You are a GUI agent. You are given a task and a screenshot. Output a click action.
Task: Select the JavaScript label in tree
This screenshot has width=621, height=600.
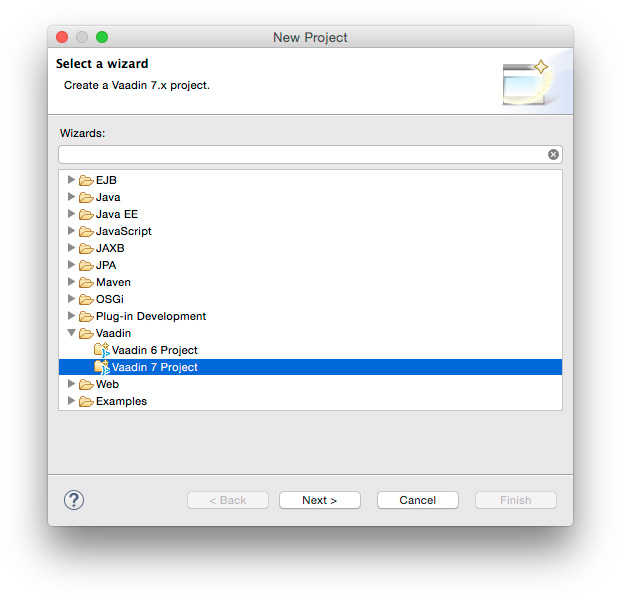[124, 231]
